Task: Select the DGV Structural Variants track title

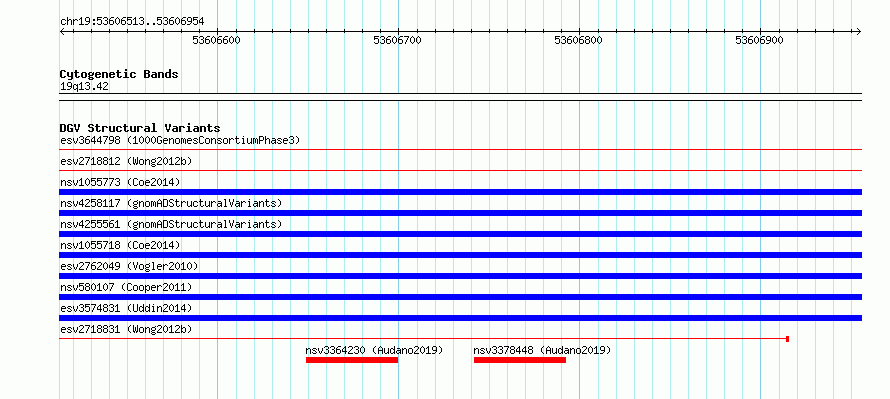Action: click(x=140, y=128)
